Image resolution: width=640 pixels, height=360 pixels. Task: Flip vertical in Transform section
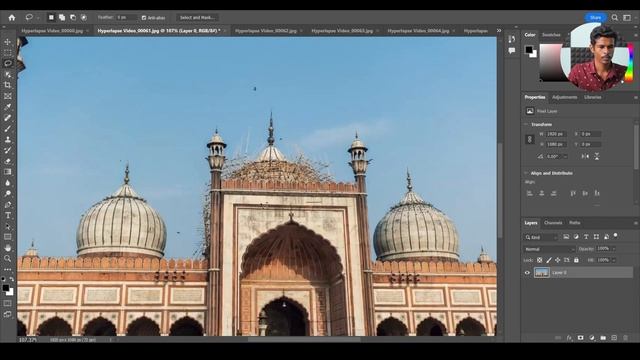pos(597,156)
